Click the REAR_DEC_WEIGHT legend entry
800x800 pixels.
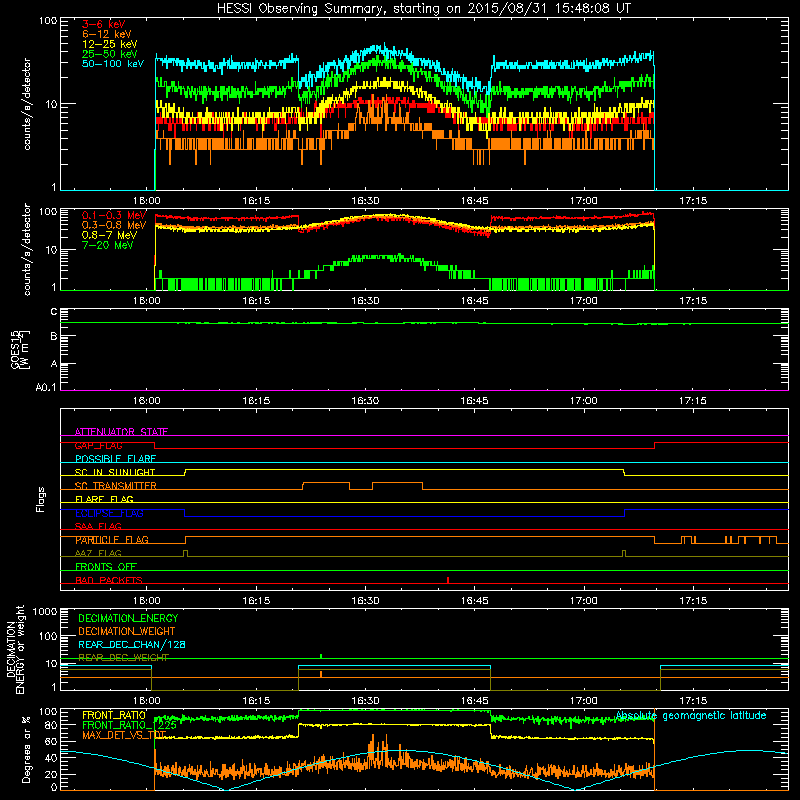123,657
